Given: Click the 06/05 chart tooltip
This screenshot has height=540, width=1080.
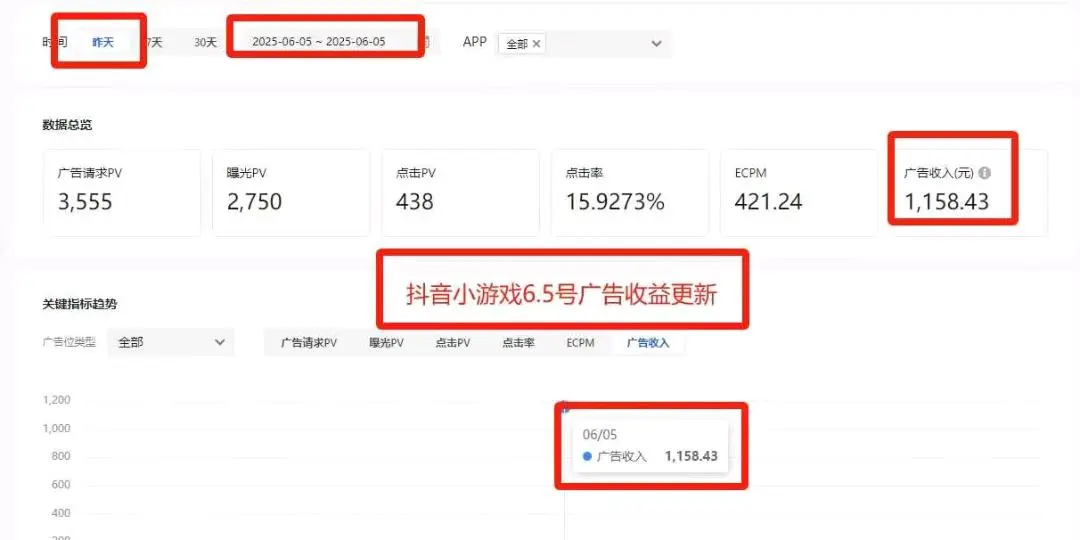Looking at the screenshot, I should pos(650,446).
